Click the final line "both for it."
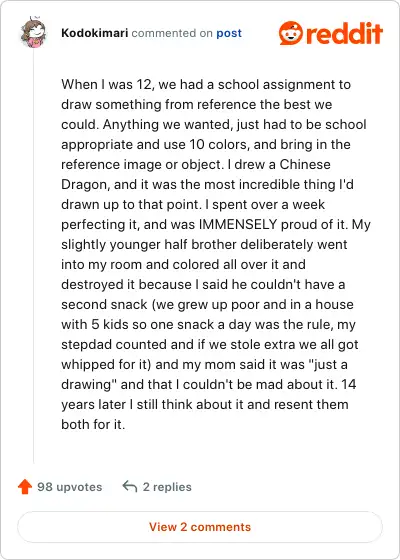Viewport: 400px width, 560px height. tap(93, 424)
